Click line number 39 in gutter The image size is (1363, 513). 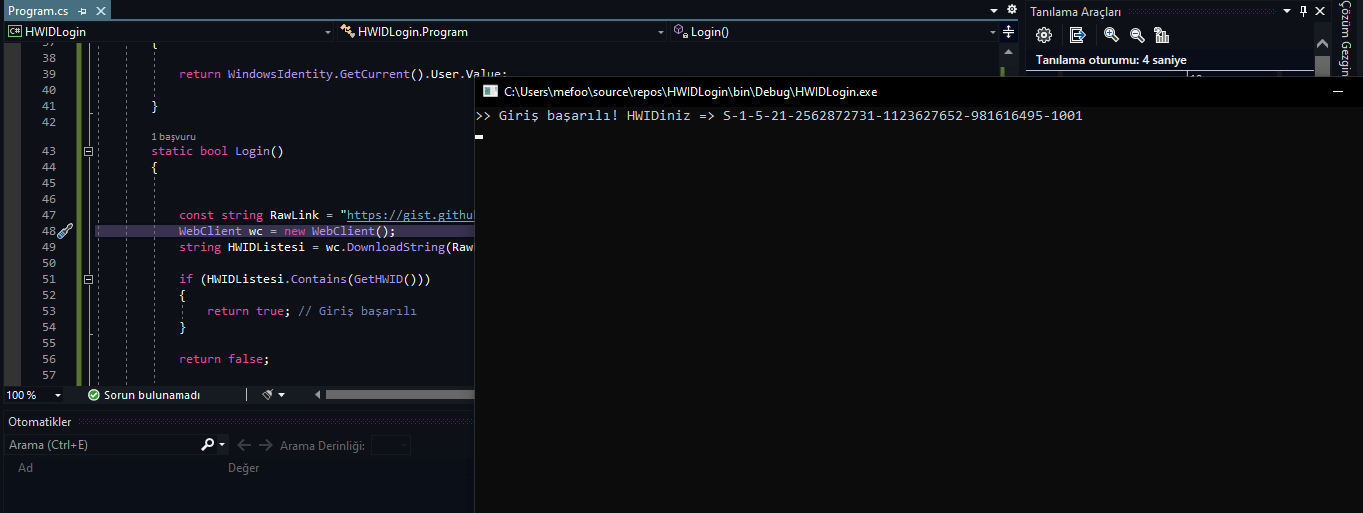[49, 74]
